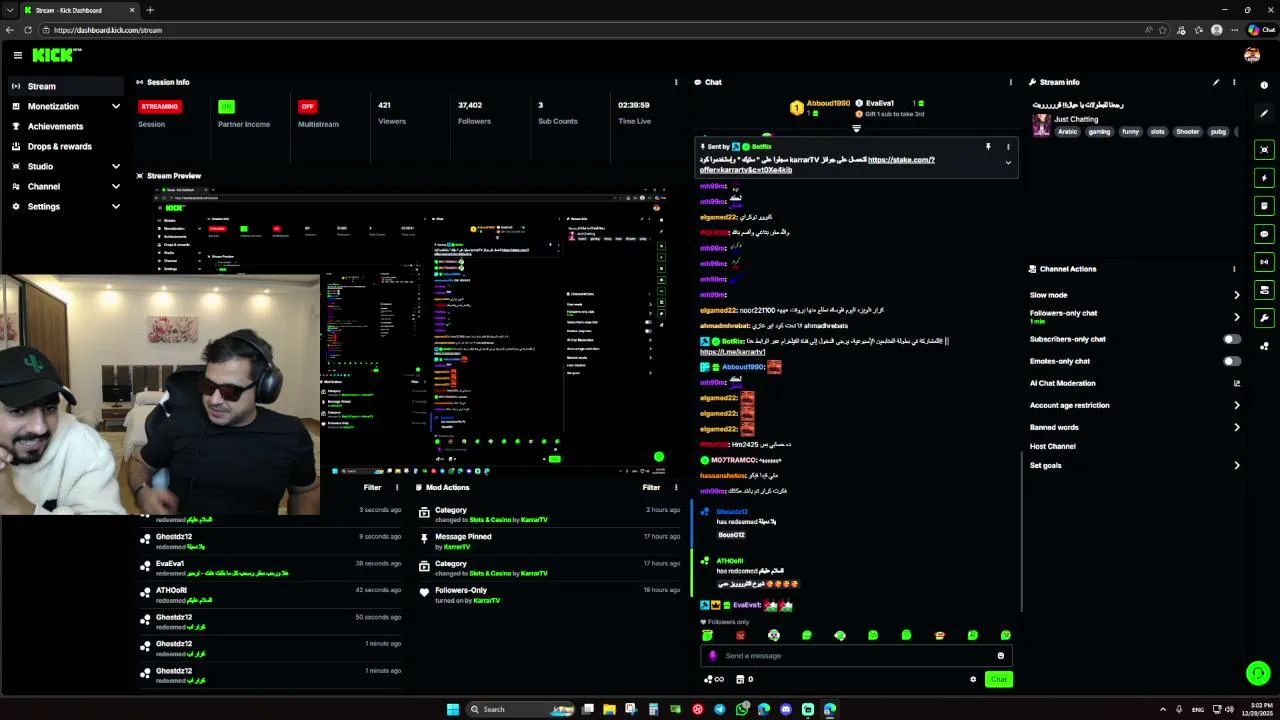Open Channel Actions three-dot menu
Viewport: 1280px width, 720px height.
click(x=1234, y=269)
